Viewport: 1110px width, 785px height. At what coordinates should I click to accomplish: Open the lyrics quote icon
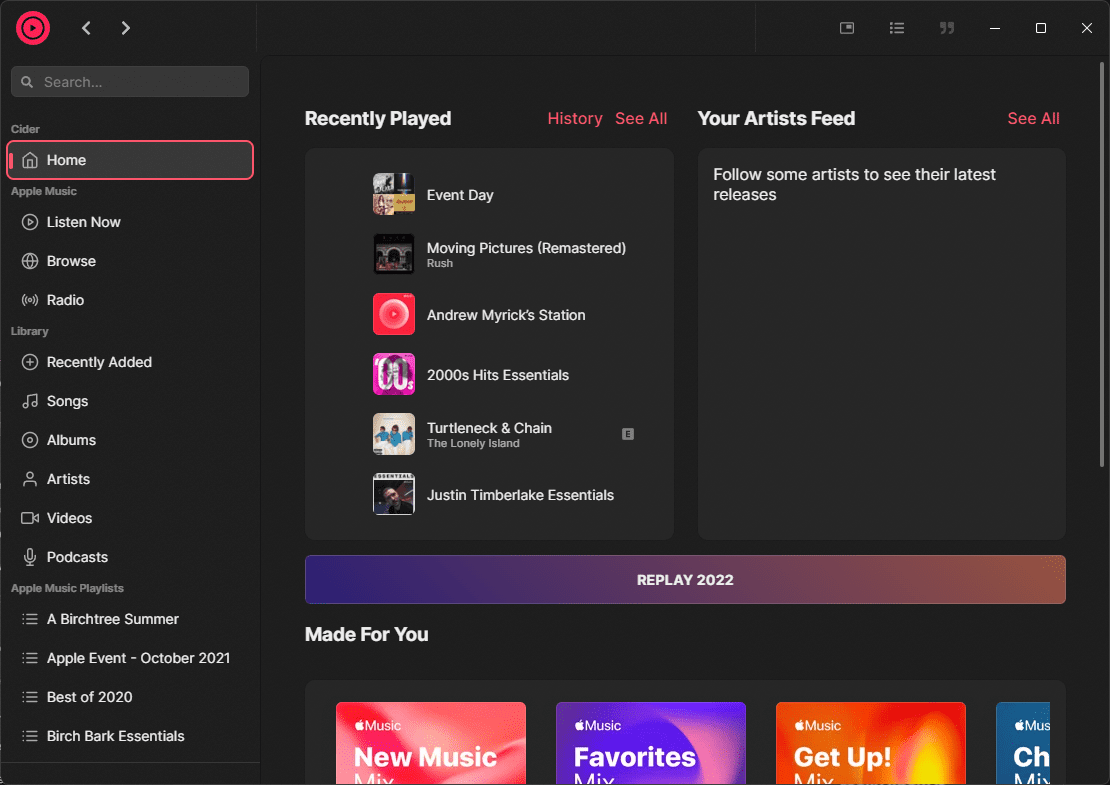click(x=946, y=28)
